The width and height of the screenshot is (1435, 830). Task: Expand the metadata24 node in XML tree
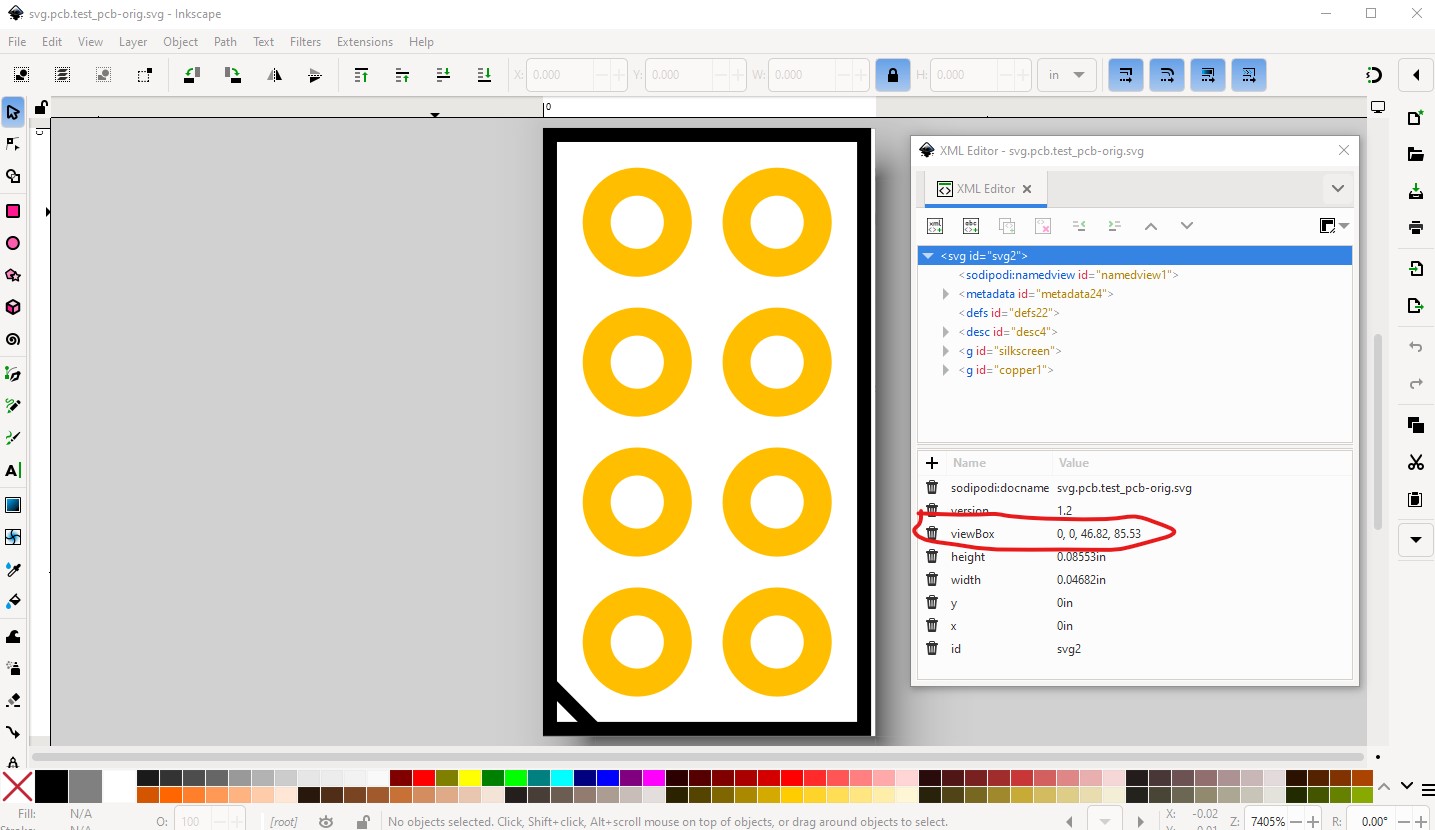(946, 294)
